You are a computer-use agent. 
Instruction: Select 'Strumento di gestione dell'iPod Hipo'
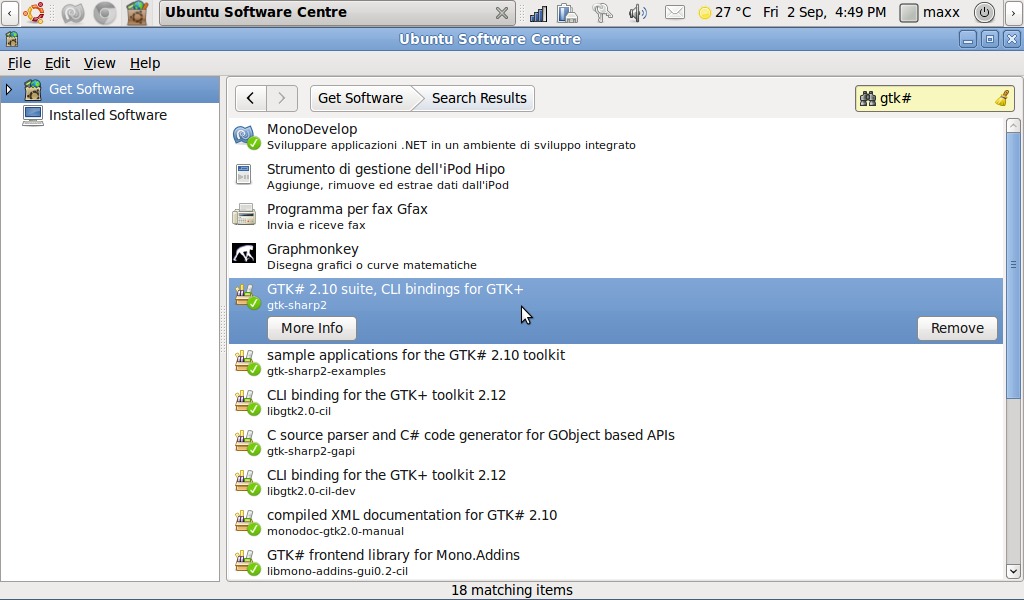[x=615, y=176]
